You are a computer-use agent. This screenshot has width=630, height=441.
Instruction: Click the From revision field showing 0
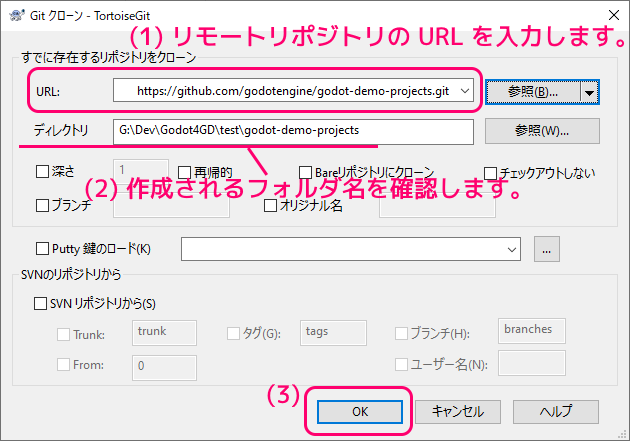[164, 368]
